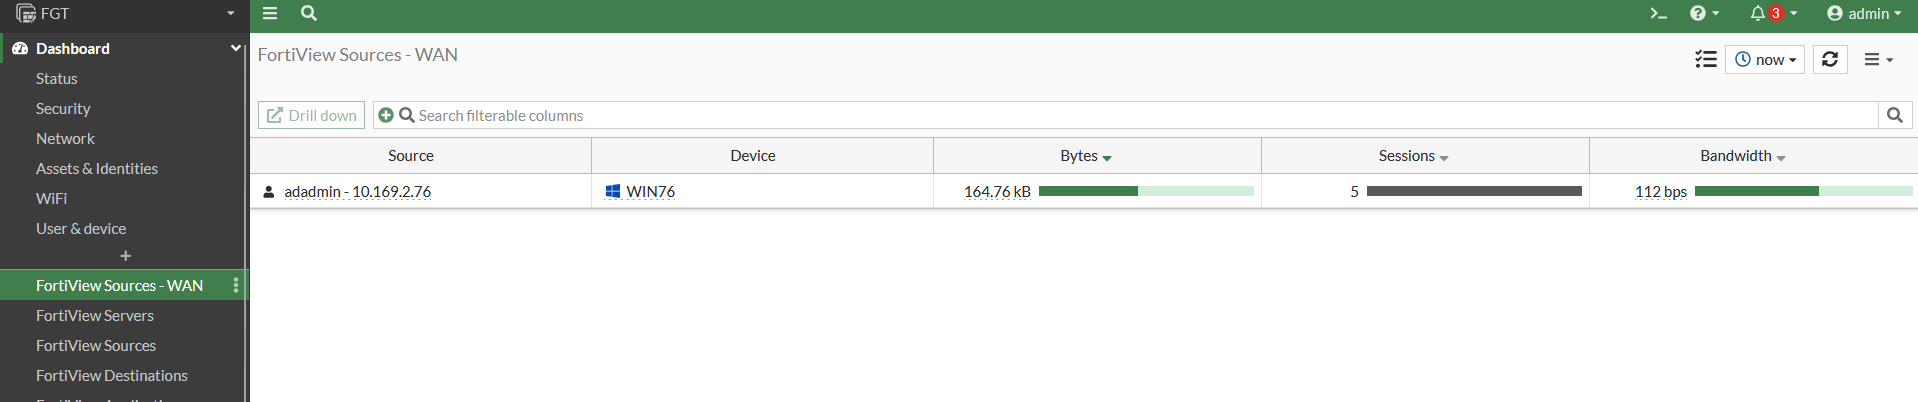Click the Dashboard gauge icon
This screenshot has height=402, width=1918.
20,48
